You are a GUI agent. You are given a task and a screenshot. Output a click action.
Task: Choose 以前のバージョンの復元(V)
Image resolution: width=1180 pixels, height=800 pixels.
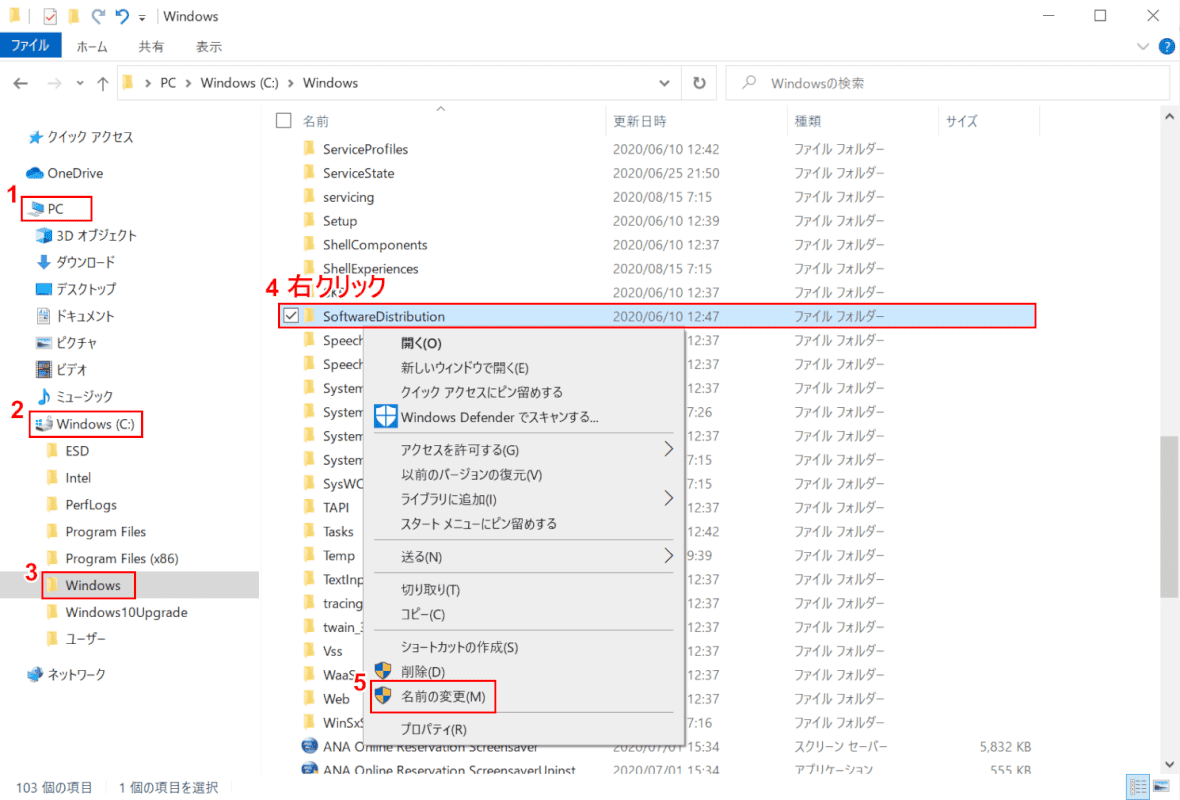coord(525,475)
